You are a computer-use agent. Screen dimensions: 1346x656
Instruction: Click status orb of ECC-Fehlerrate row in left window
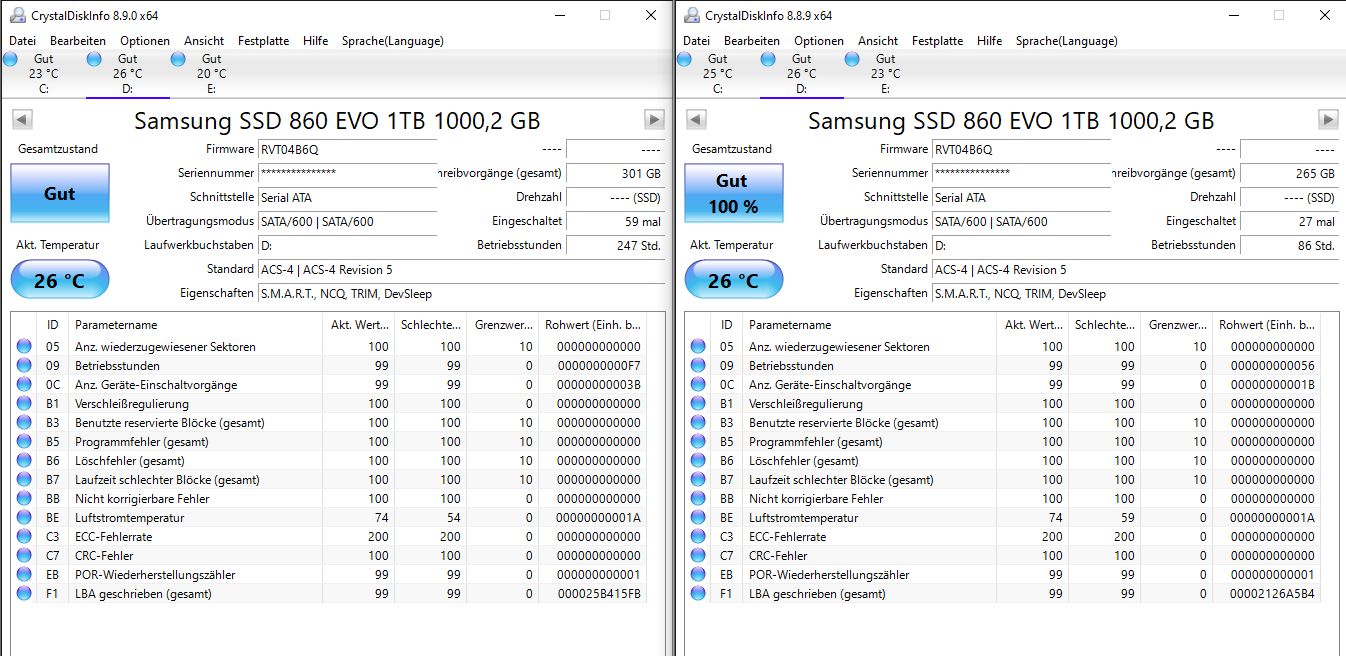(x=24, y=537)
